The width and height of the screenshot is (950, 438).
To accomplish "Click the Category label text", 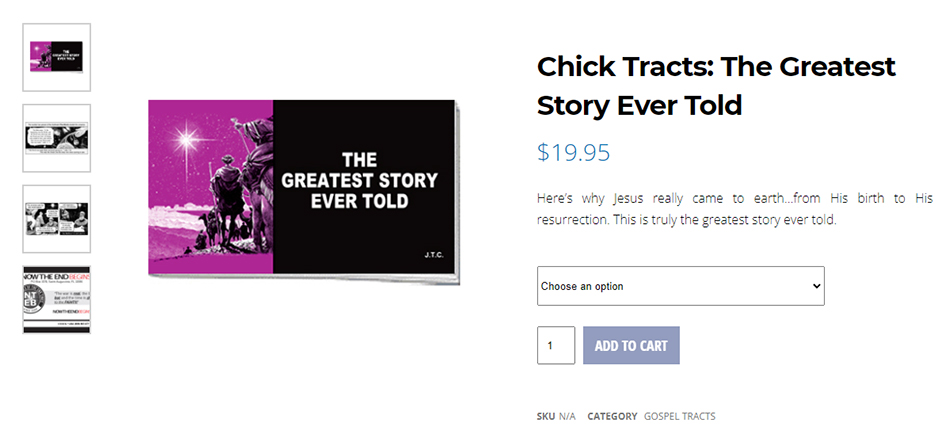I will click(x=612, y=416).
